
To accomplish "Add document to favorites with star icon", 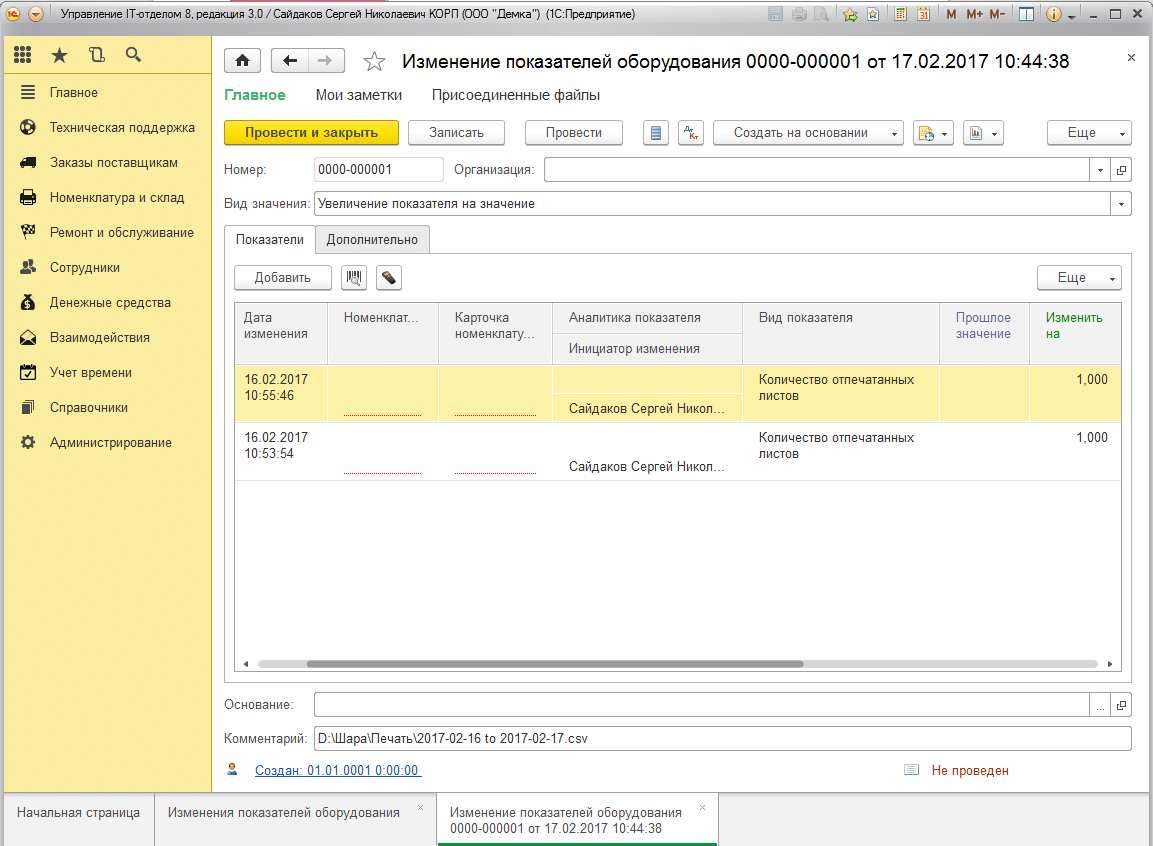I will click(375, 62).
